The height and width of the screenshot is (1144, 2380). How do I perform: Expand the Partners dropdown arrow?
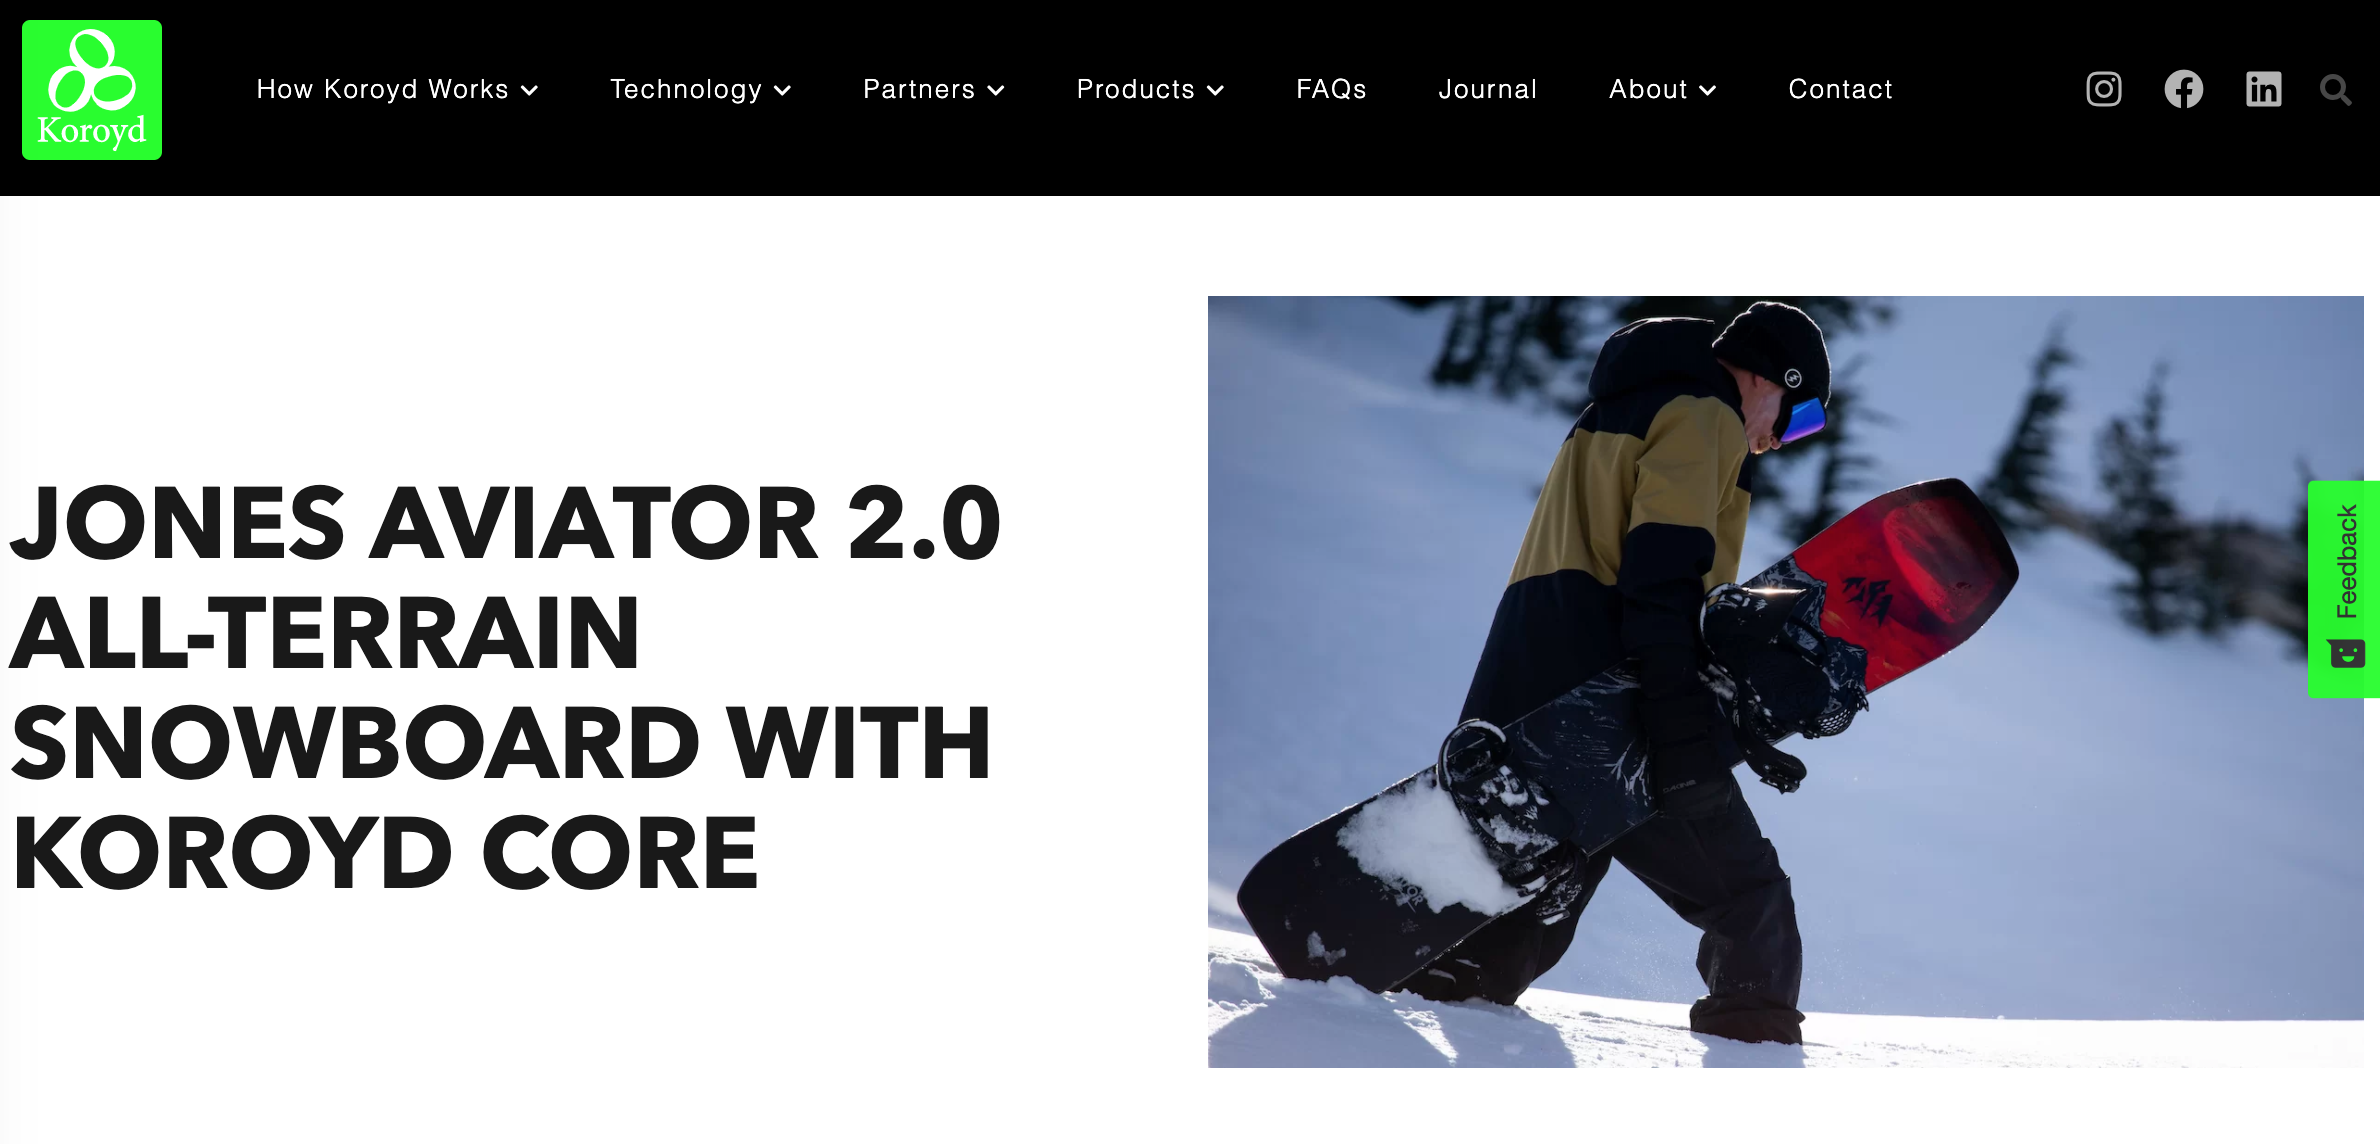pyautogui.click(x=996, y=91)
